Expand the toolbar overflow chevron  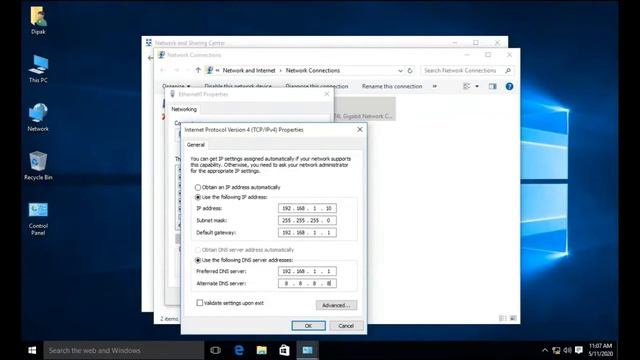[435, 86]
